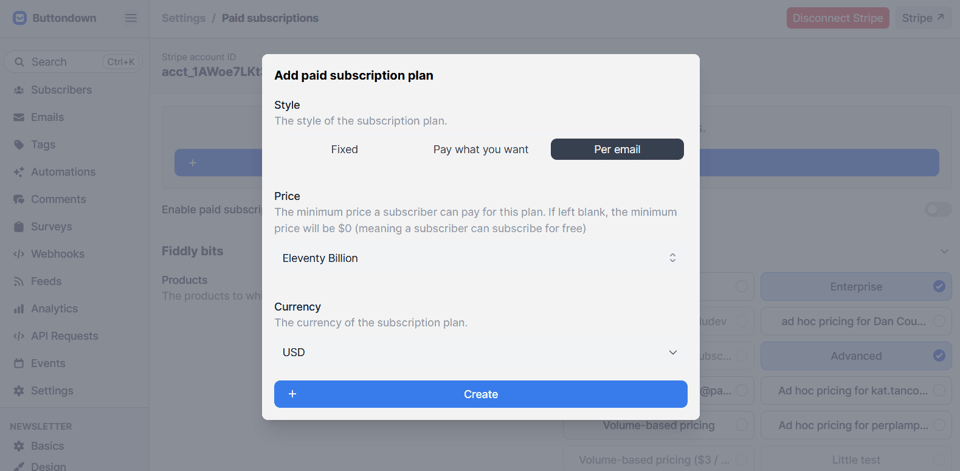Click the Disconnect Stripe button
960x471 pixels.
point(837,18)
